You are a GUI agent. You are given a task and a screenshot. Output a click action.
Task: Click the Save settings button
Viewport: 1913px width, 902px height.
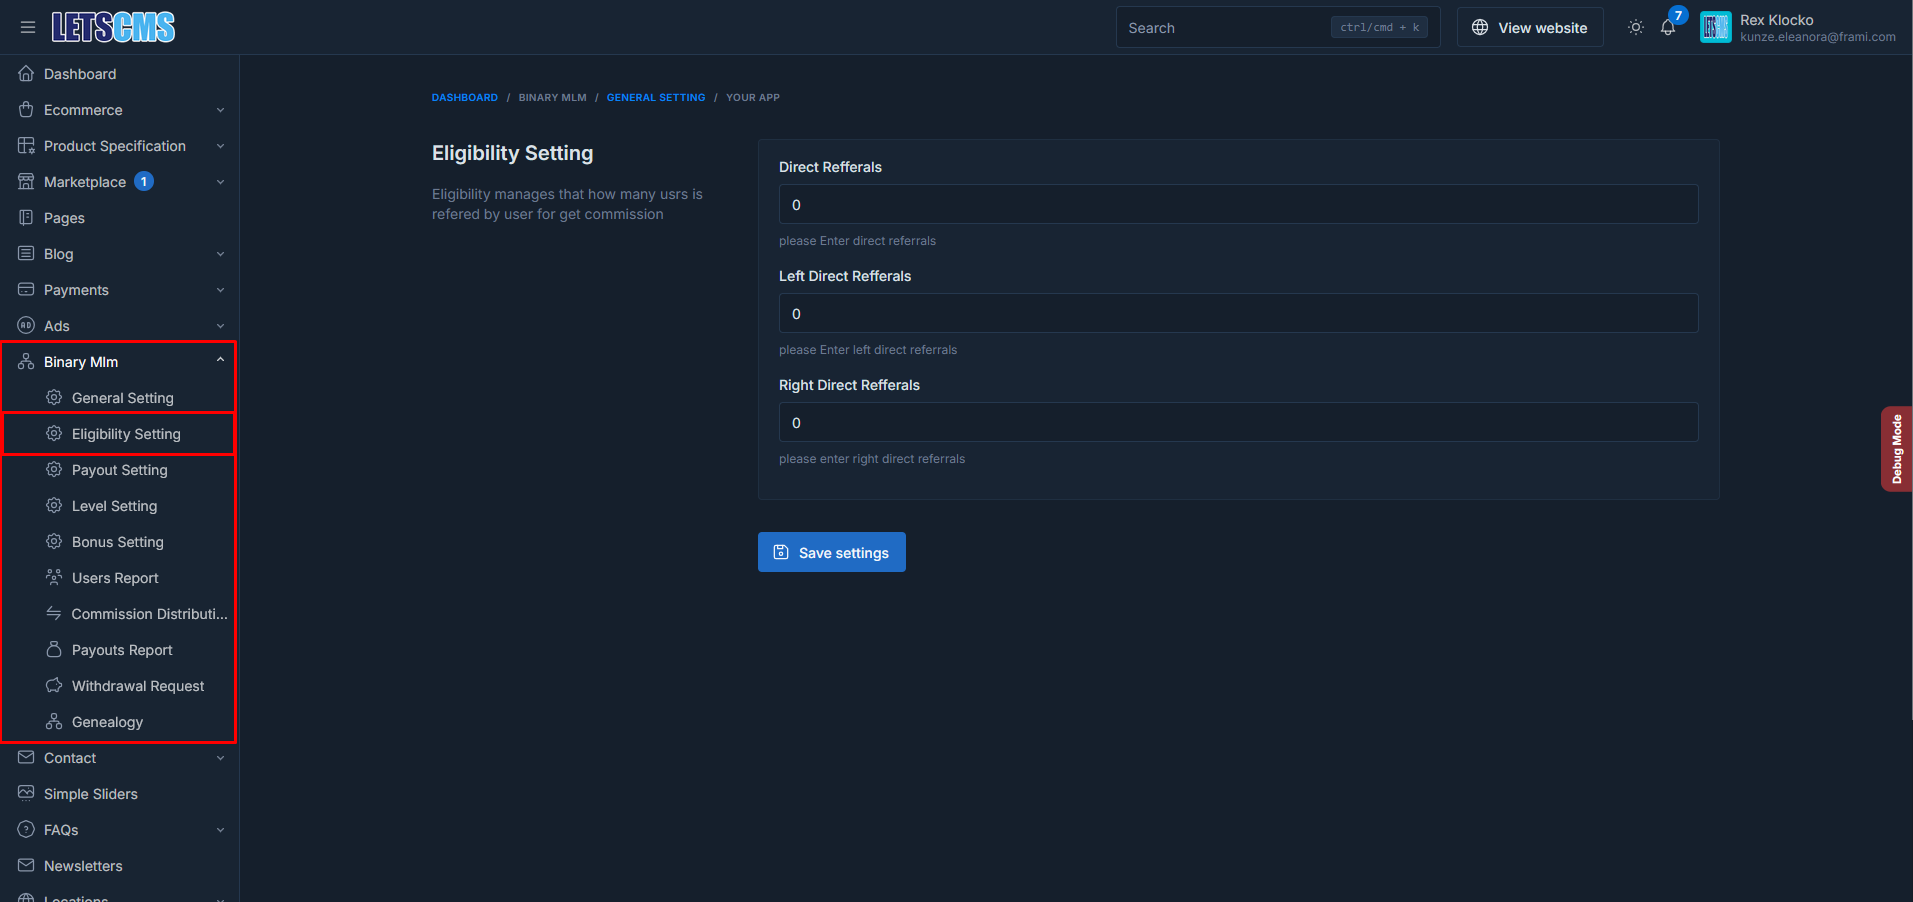point(831,552)
